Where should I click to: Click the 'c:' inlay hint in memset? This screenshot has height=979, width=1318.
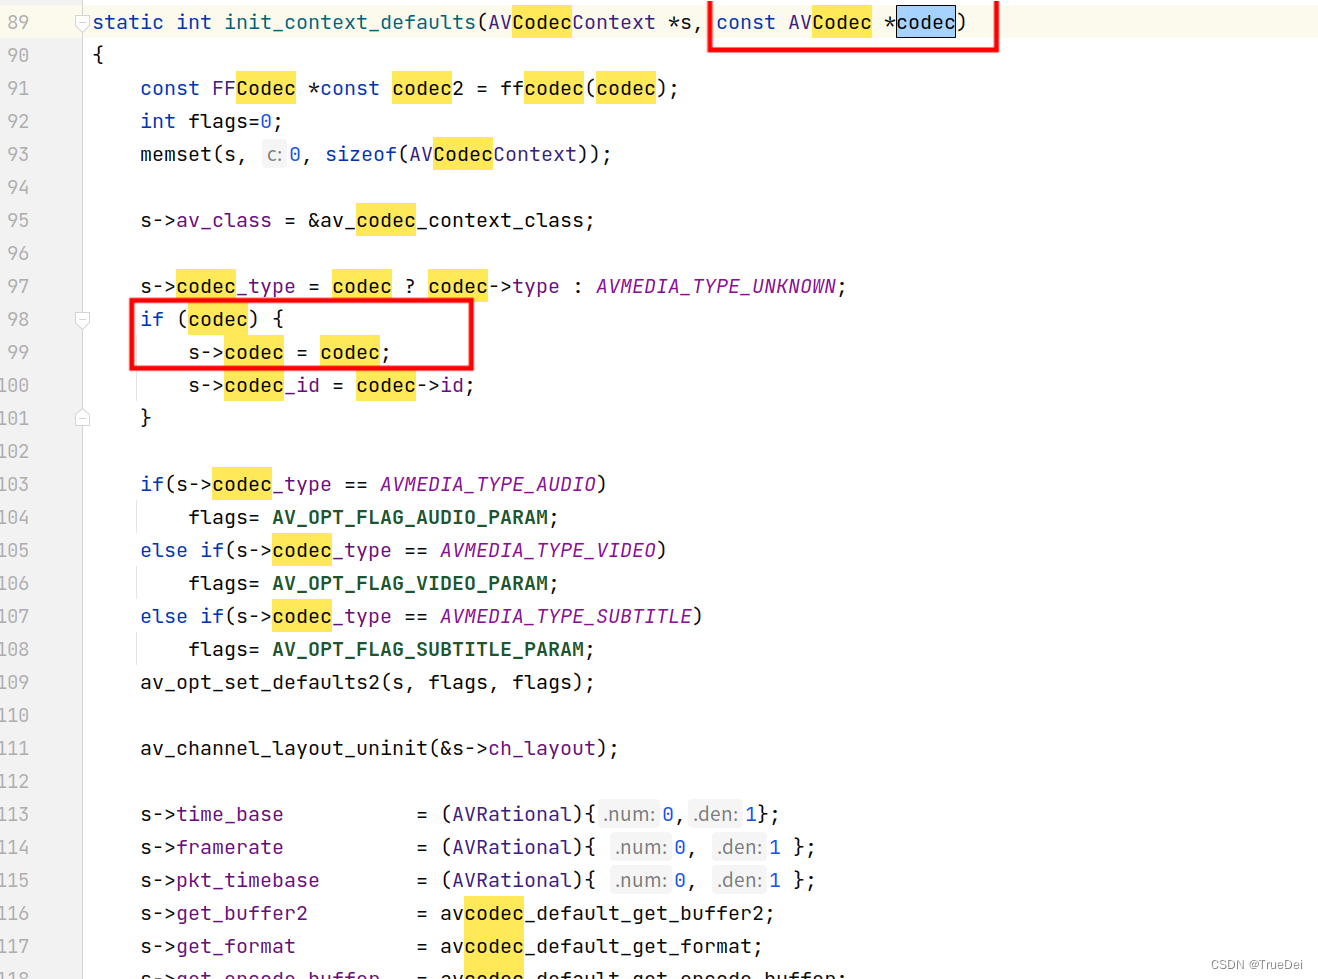point(274,155)
